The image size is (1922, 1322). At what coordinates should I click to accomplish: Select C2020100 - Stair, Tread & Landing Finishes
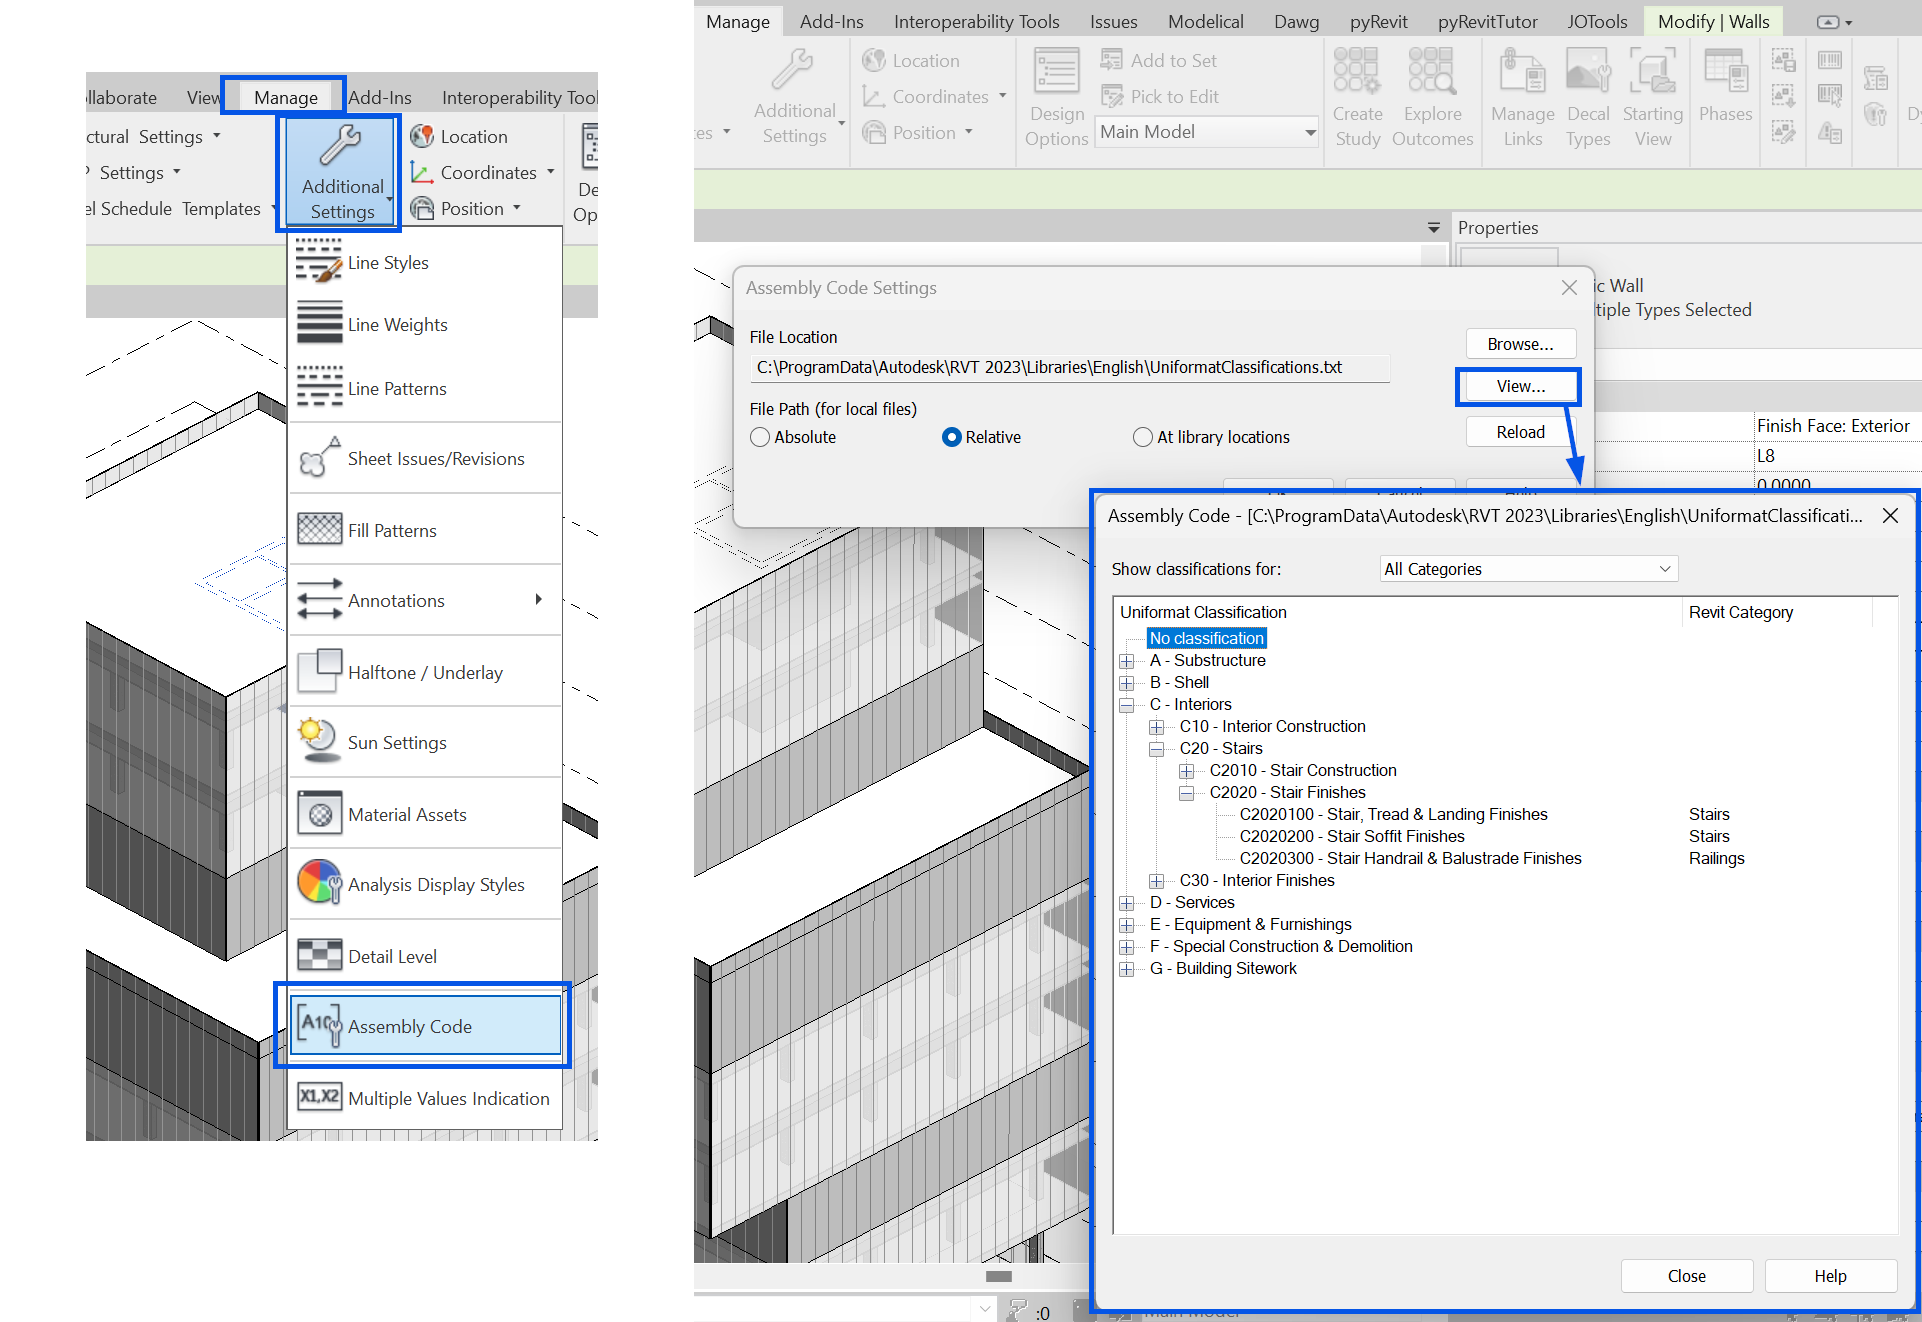pyautogui.click(x=1393, y=814)
